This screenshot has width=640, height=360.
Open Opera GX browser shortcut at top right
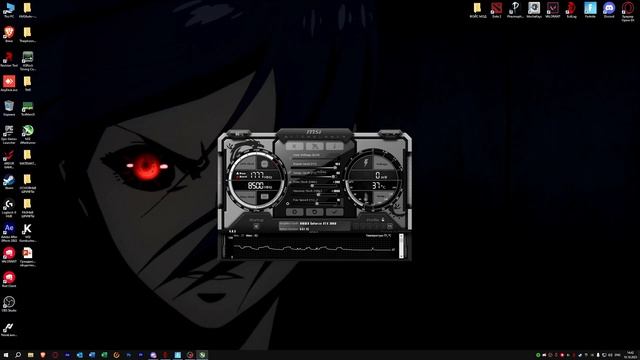[628, 11]
